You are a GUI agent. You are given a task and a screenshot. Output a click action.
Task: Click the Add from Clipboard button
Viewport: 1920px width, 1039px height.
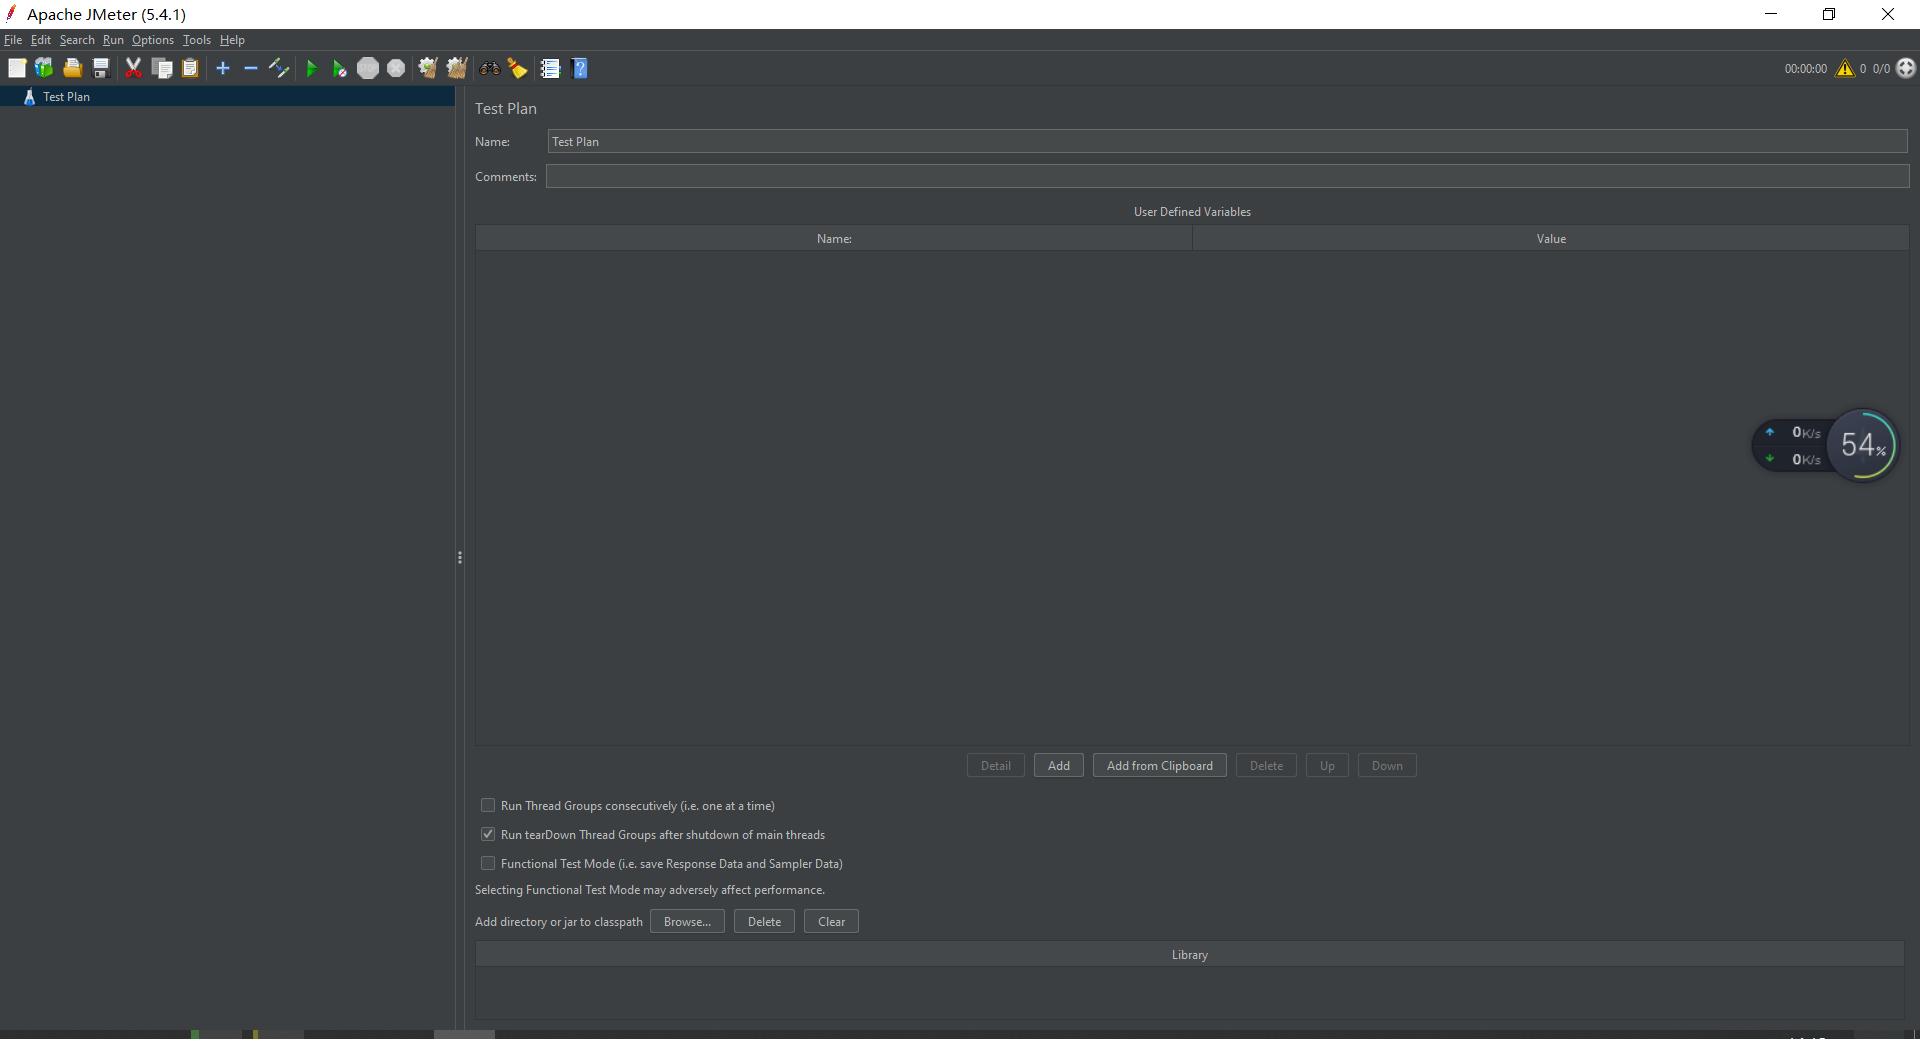(1160, 766)
